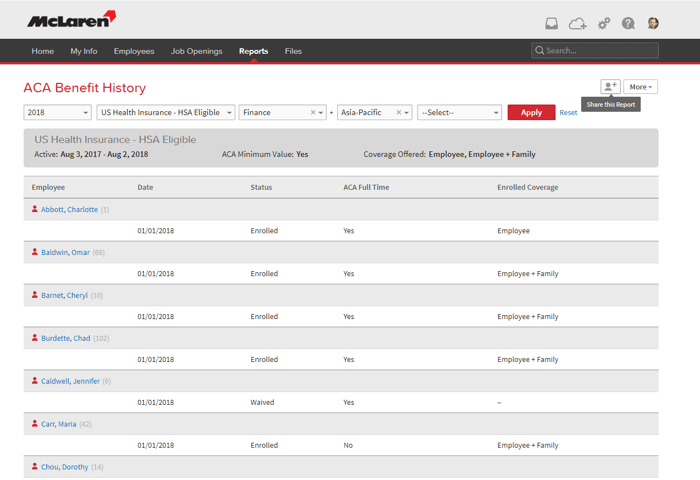Click the Active Aug 3, 2017 date range
The height and width of the screenshot is (480, 700).
(x=91, y=154)
